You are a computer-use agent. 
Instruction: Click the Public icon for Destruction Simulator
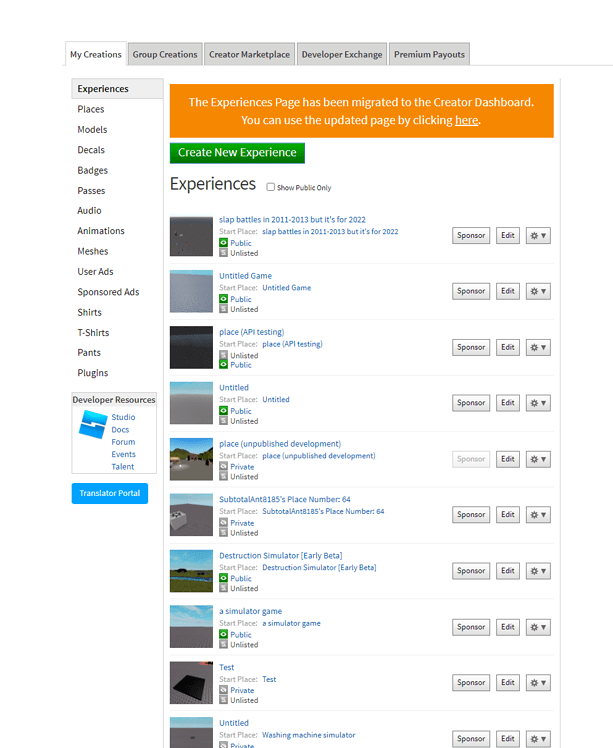223,578
